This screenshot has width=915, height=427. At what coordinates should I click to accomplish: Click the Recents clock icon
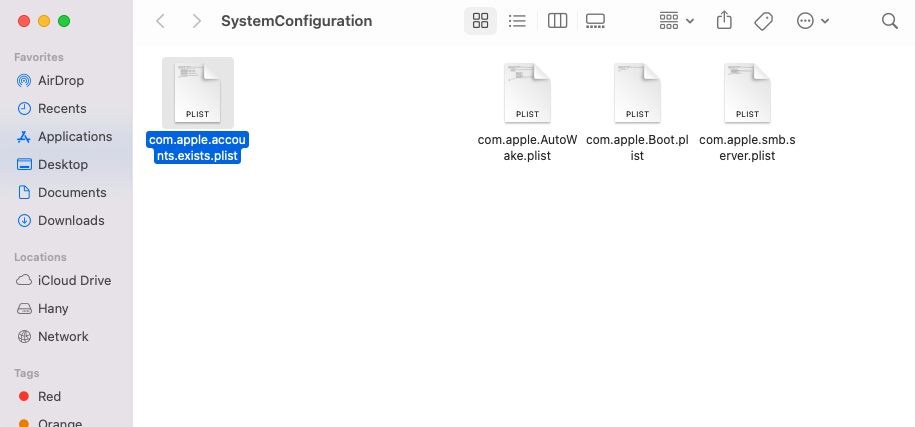[24, 108]
